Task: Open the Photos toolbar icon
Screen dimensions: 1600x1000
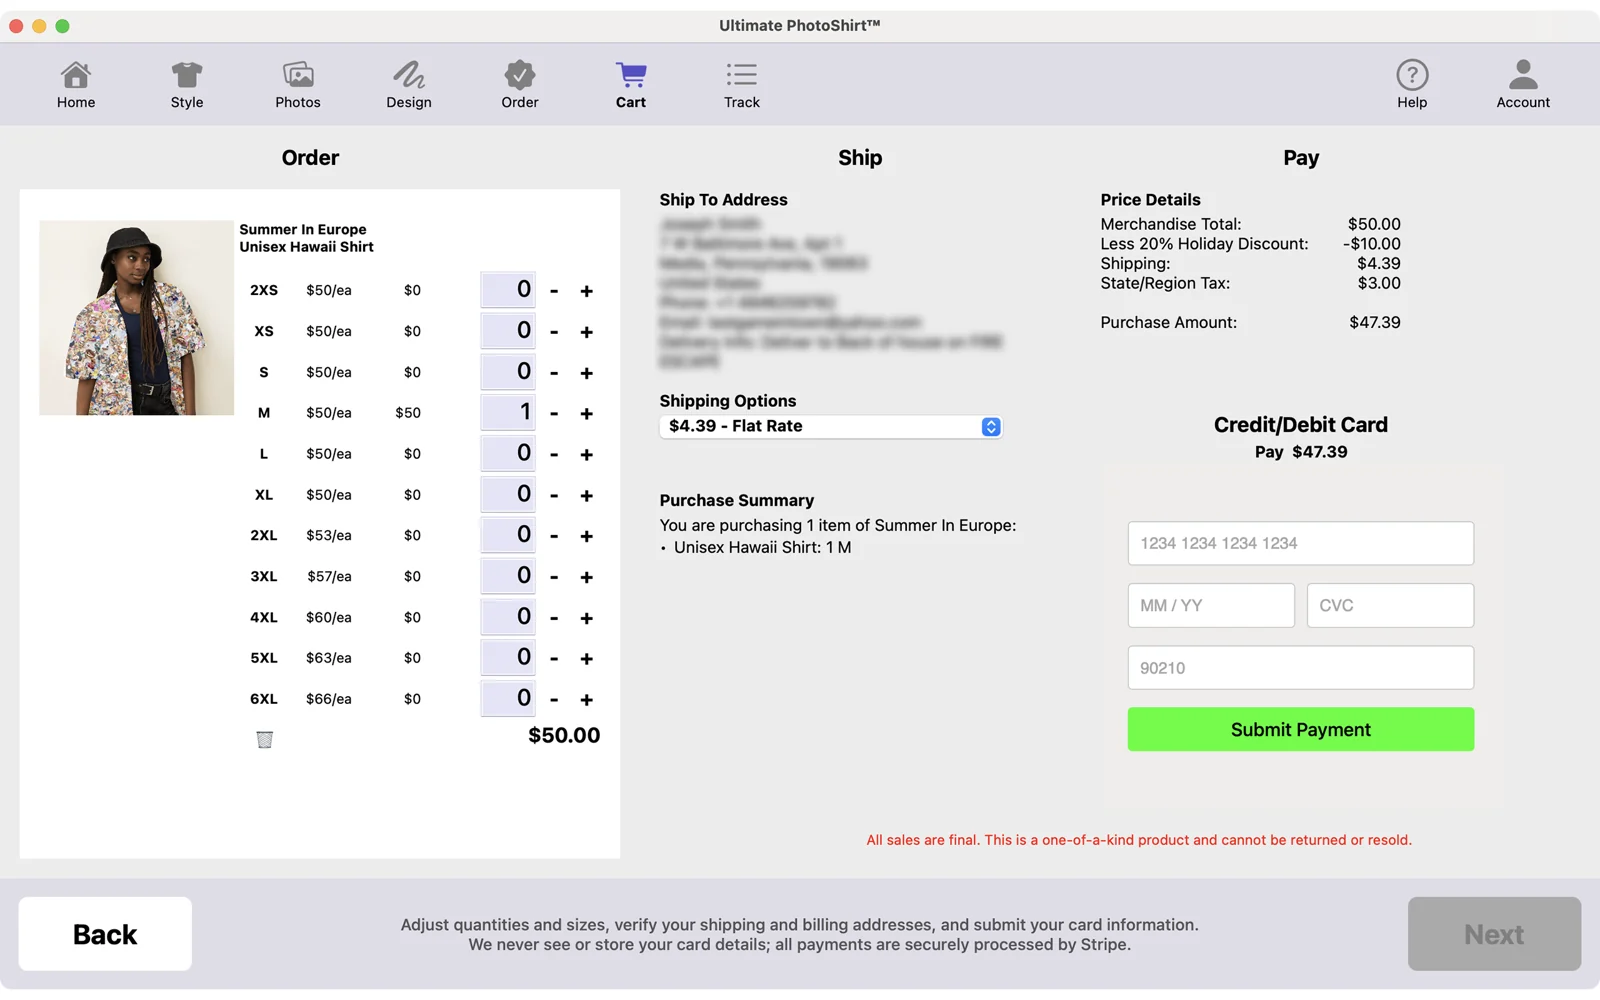Action: [x=298, y=85]
